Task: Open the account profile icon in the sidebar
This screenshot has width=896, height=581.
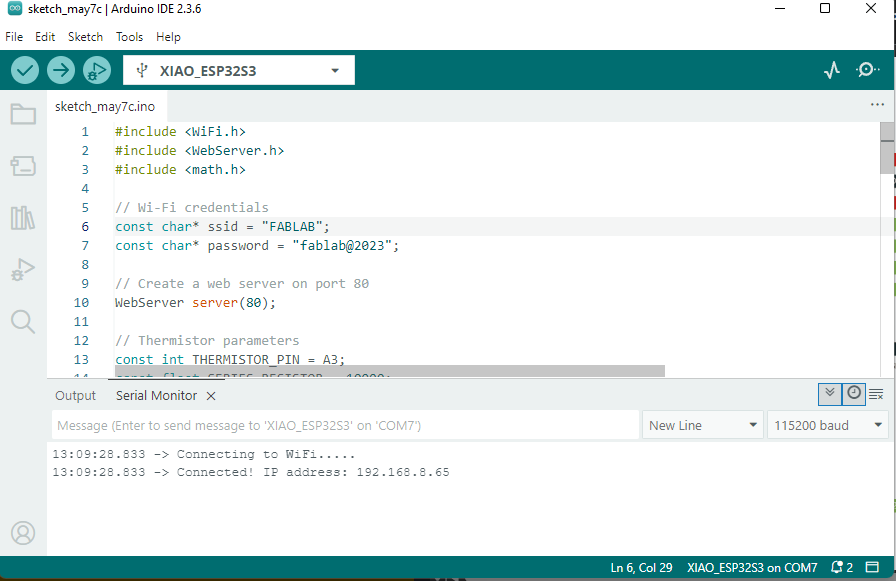Action: click(x=23, y=533)
